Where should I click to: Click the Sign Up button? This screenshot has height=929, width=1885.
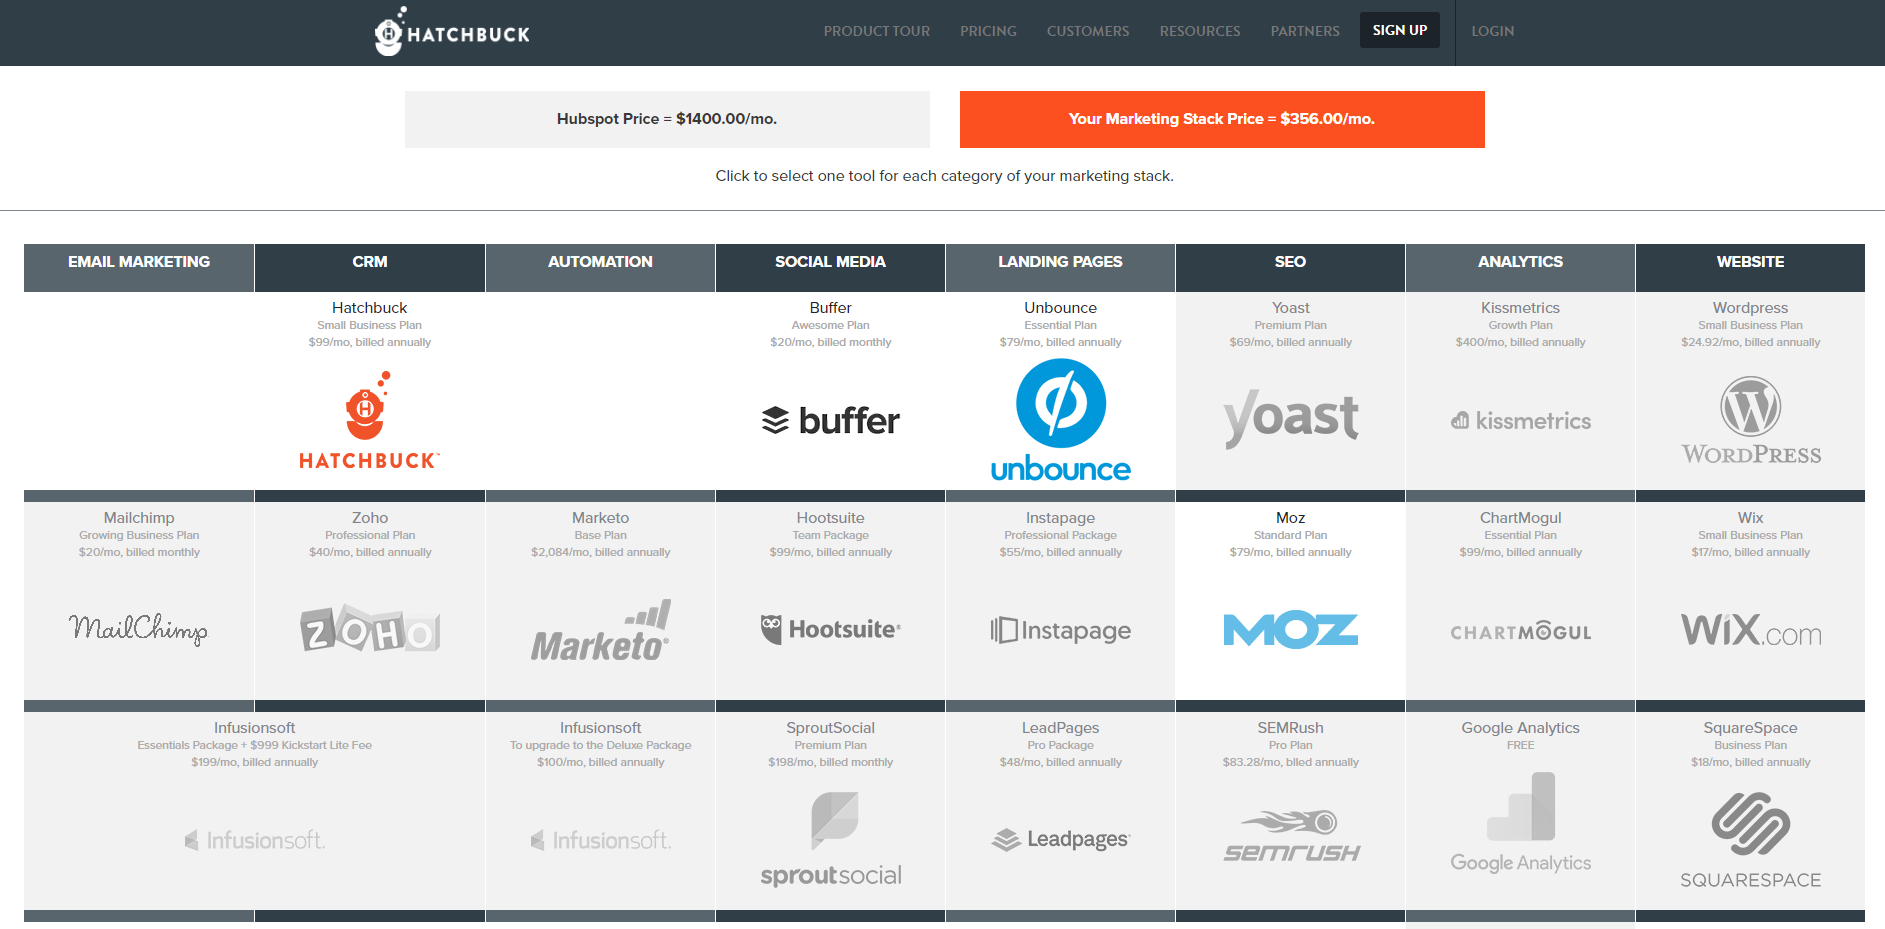click(x=1400, y=30)
